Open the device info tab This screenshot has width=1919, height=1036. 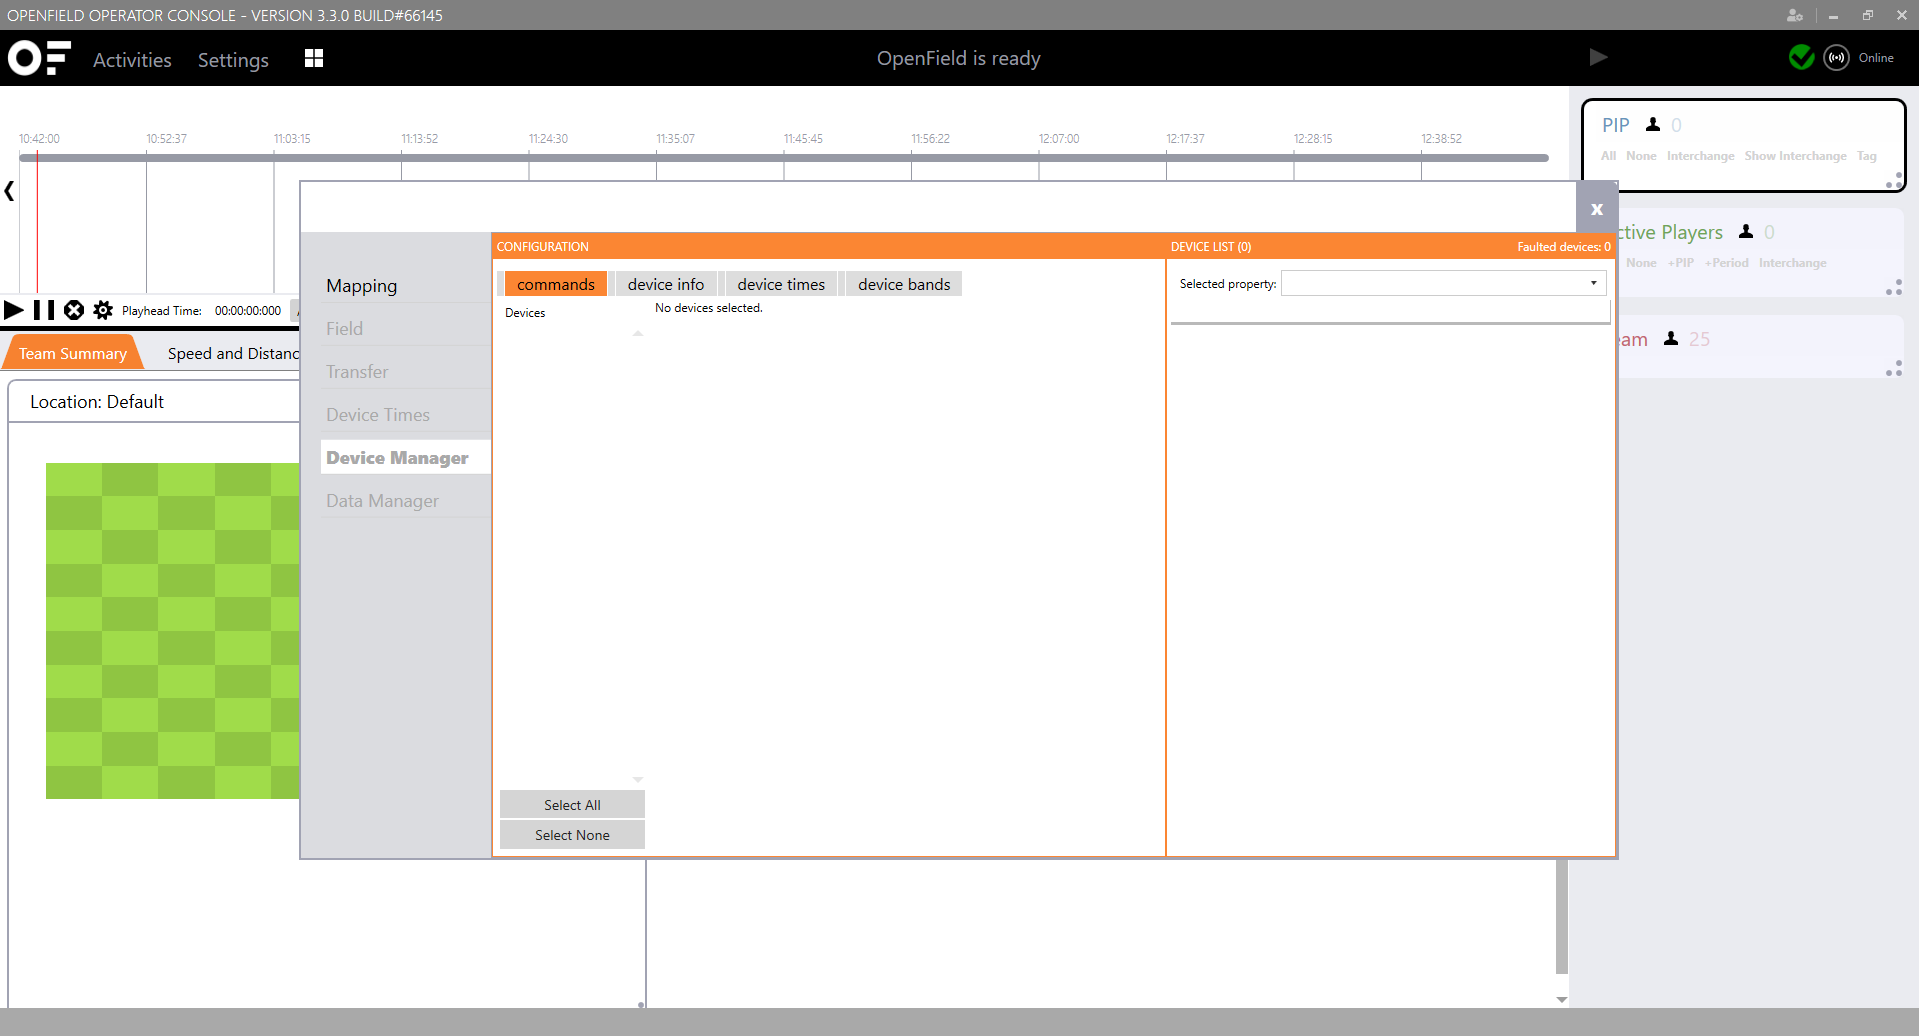tap(666, 284)
